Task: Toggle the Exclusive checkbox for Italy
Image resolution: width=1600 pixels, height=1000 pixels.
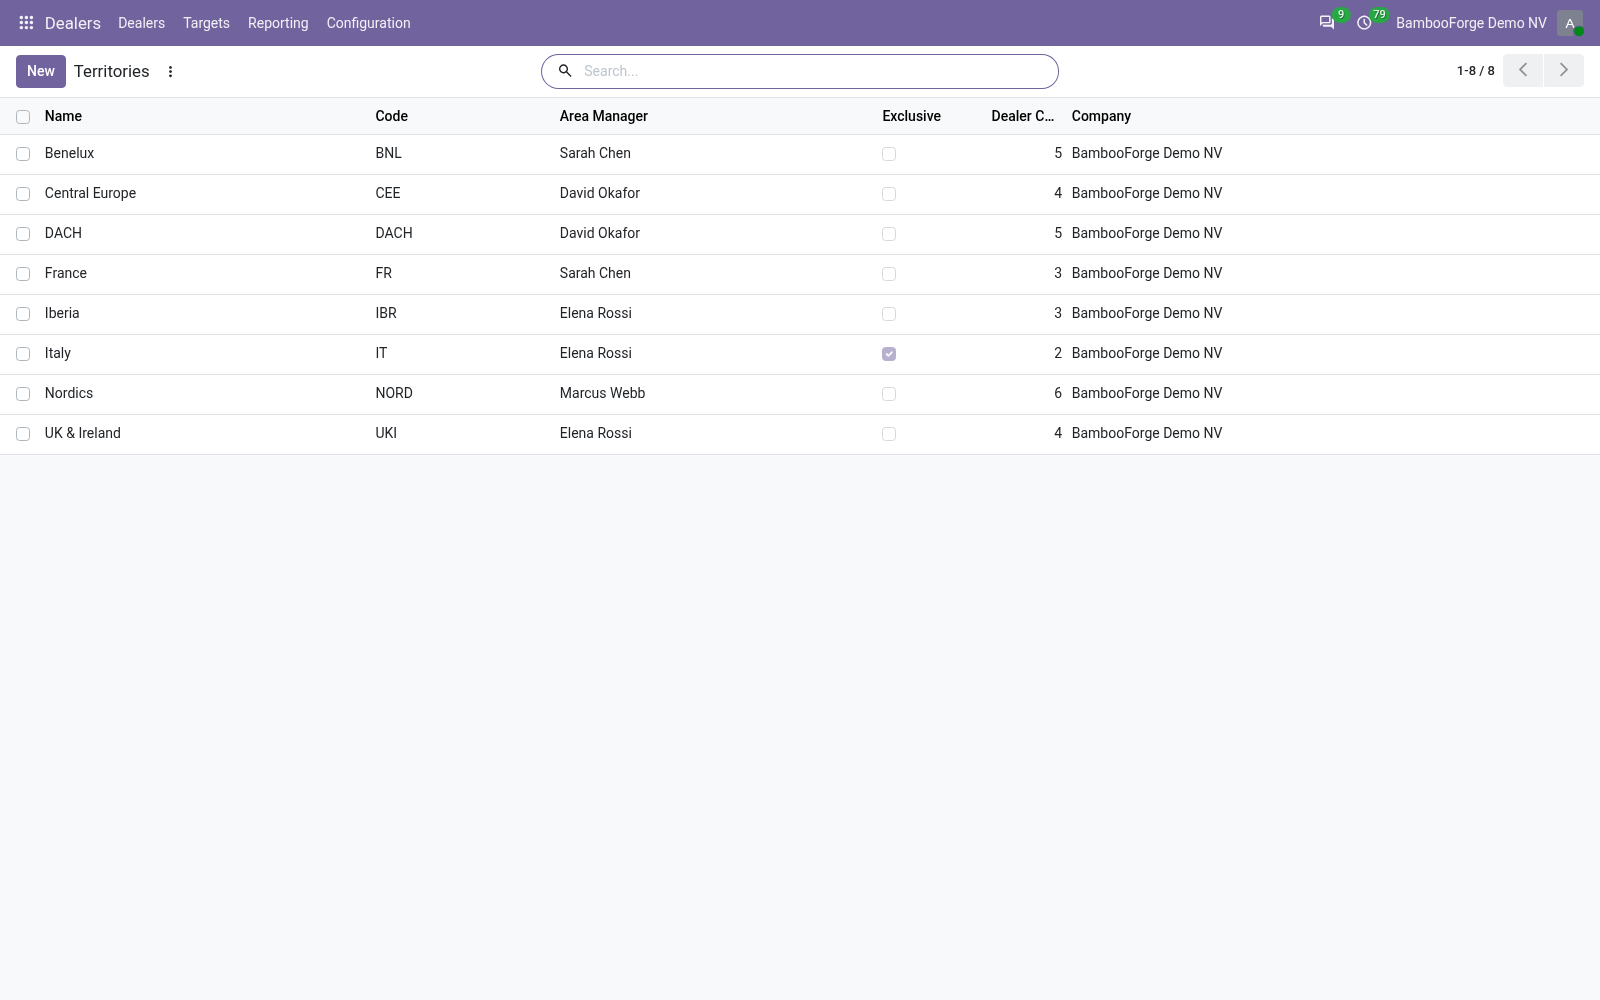Action: pyautogui.click(x=889, y=354)
